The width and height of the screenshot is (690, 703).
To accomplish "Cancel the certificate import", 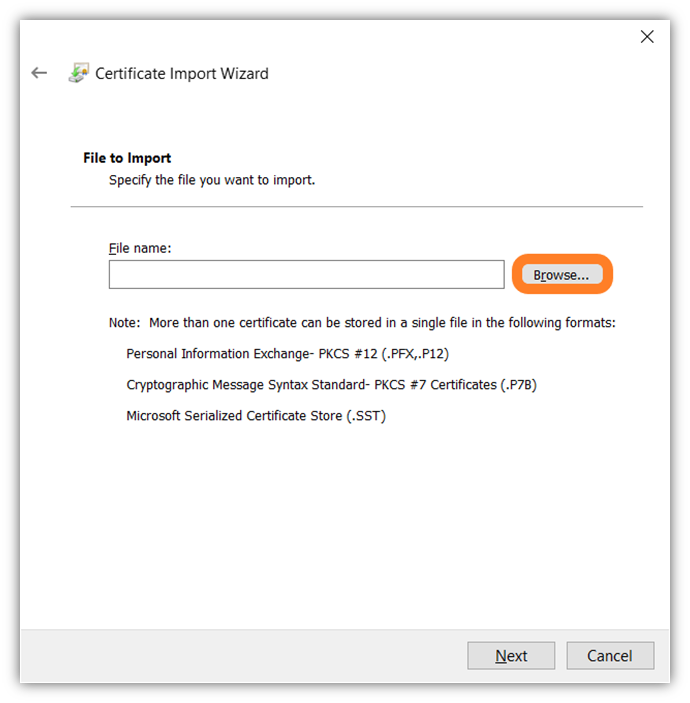I will pos(610,655).
